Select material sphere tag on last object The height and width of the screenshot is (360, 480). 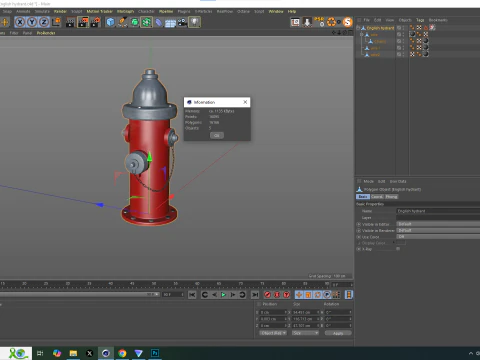426,54
